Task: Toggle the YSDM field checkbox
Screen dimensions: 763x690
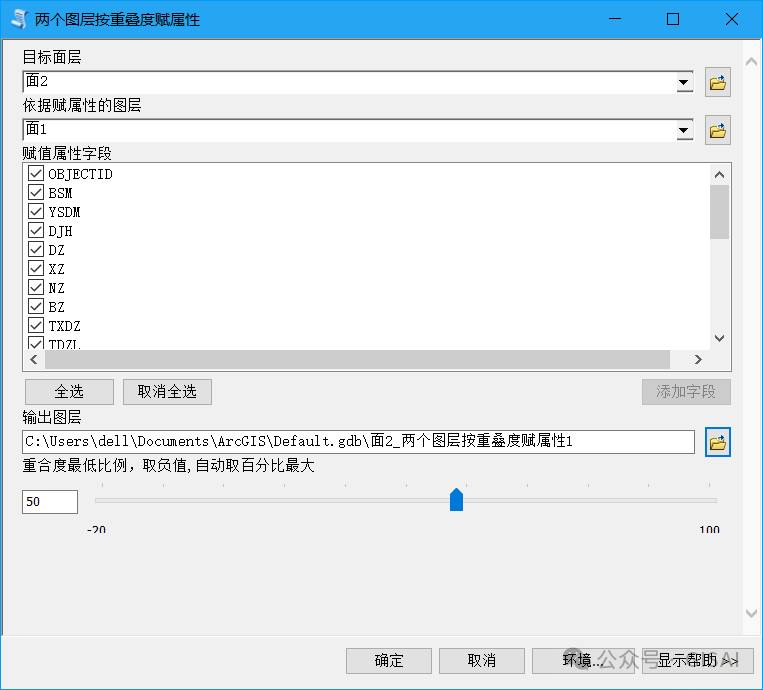Action: [x=36, y=211]
